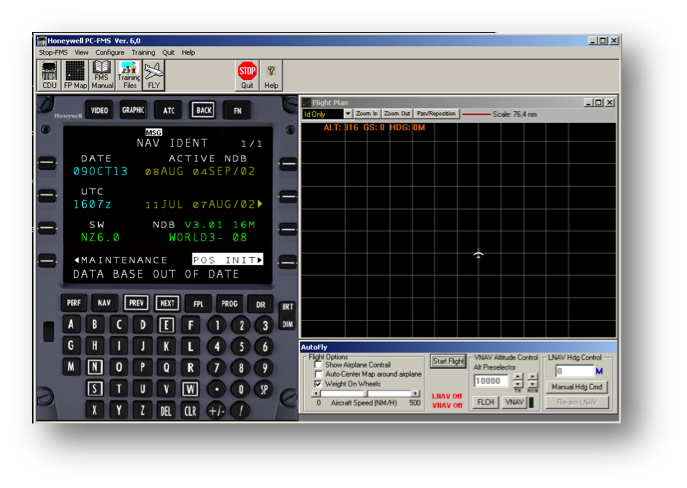Click the SP space key

point(264,389)
